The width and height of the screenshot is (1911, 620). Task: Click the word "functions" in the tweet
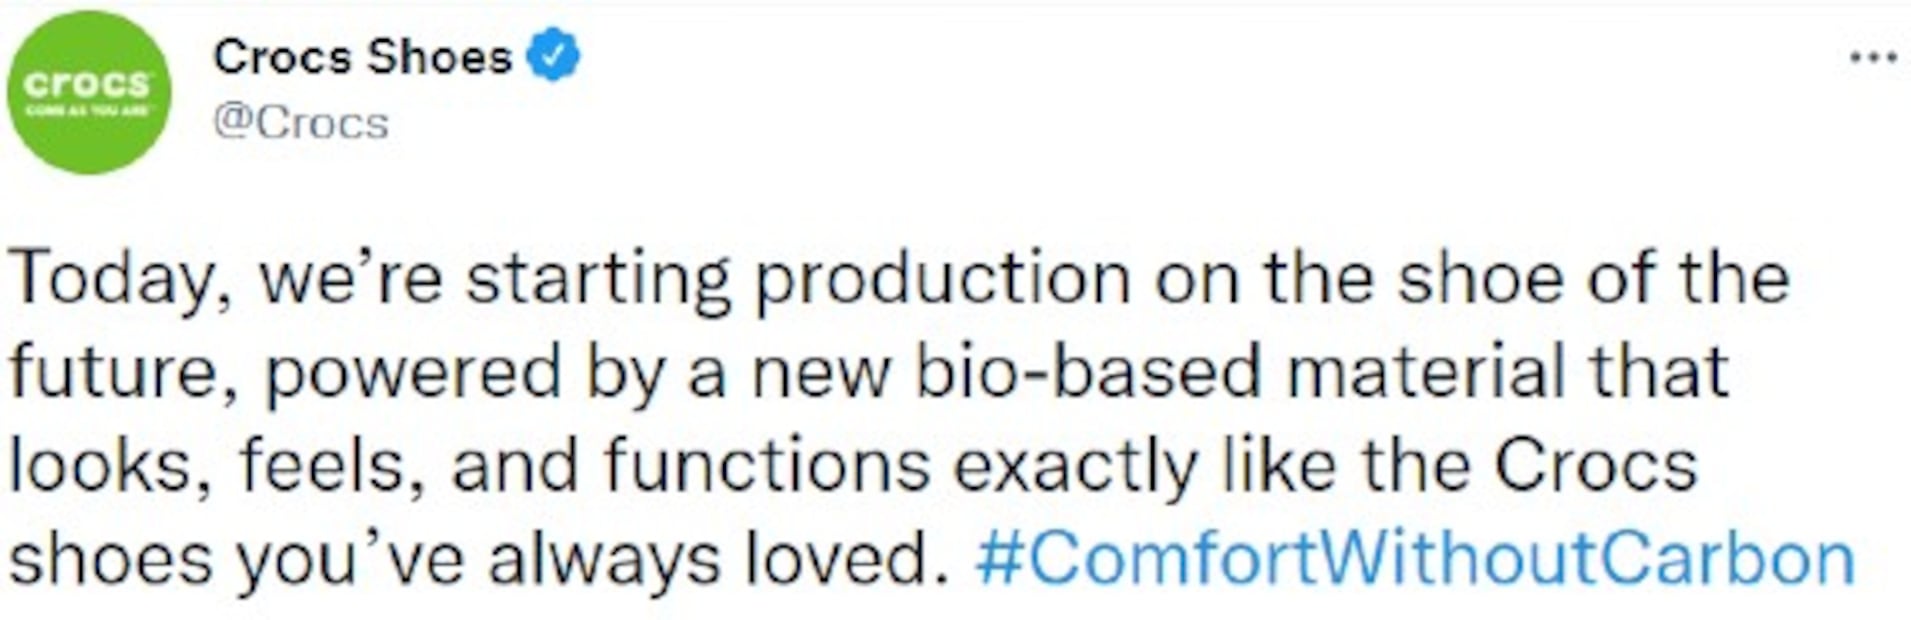[766, 465]
